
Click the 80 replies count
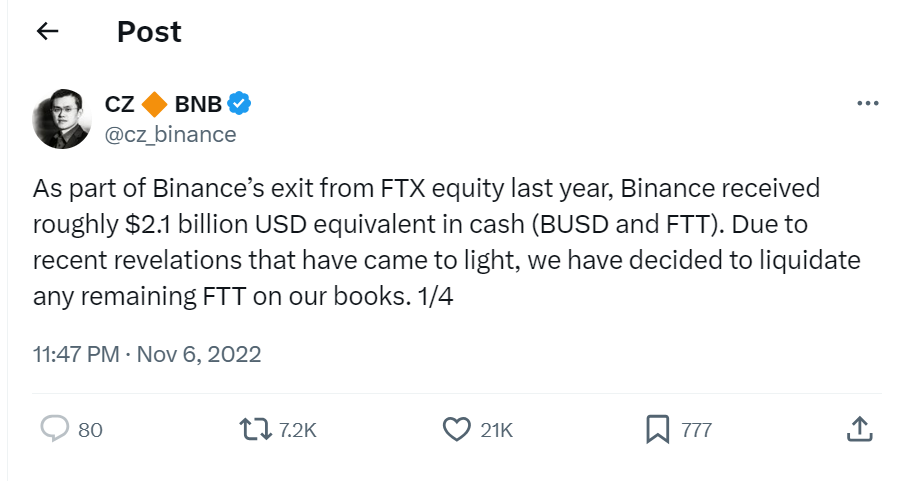coord(90,430)
